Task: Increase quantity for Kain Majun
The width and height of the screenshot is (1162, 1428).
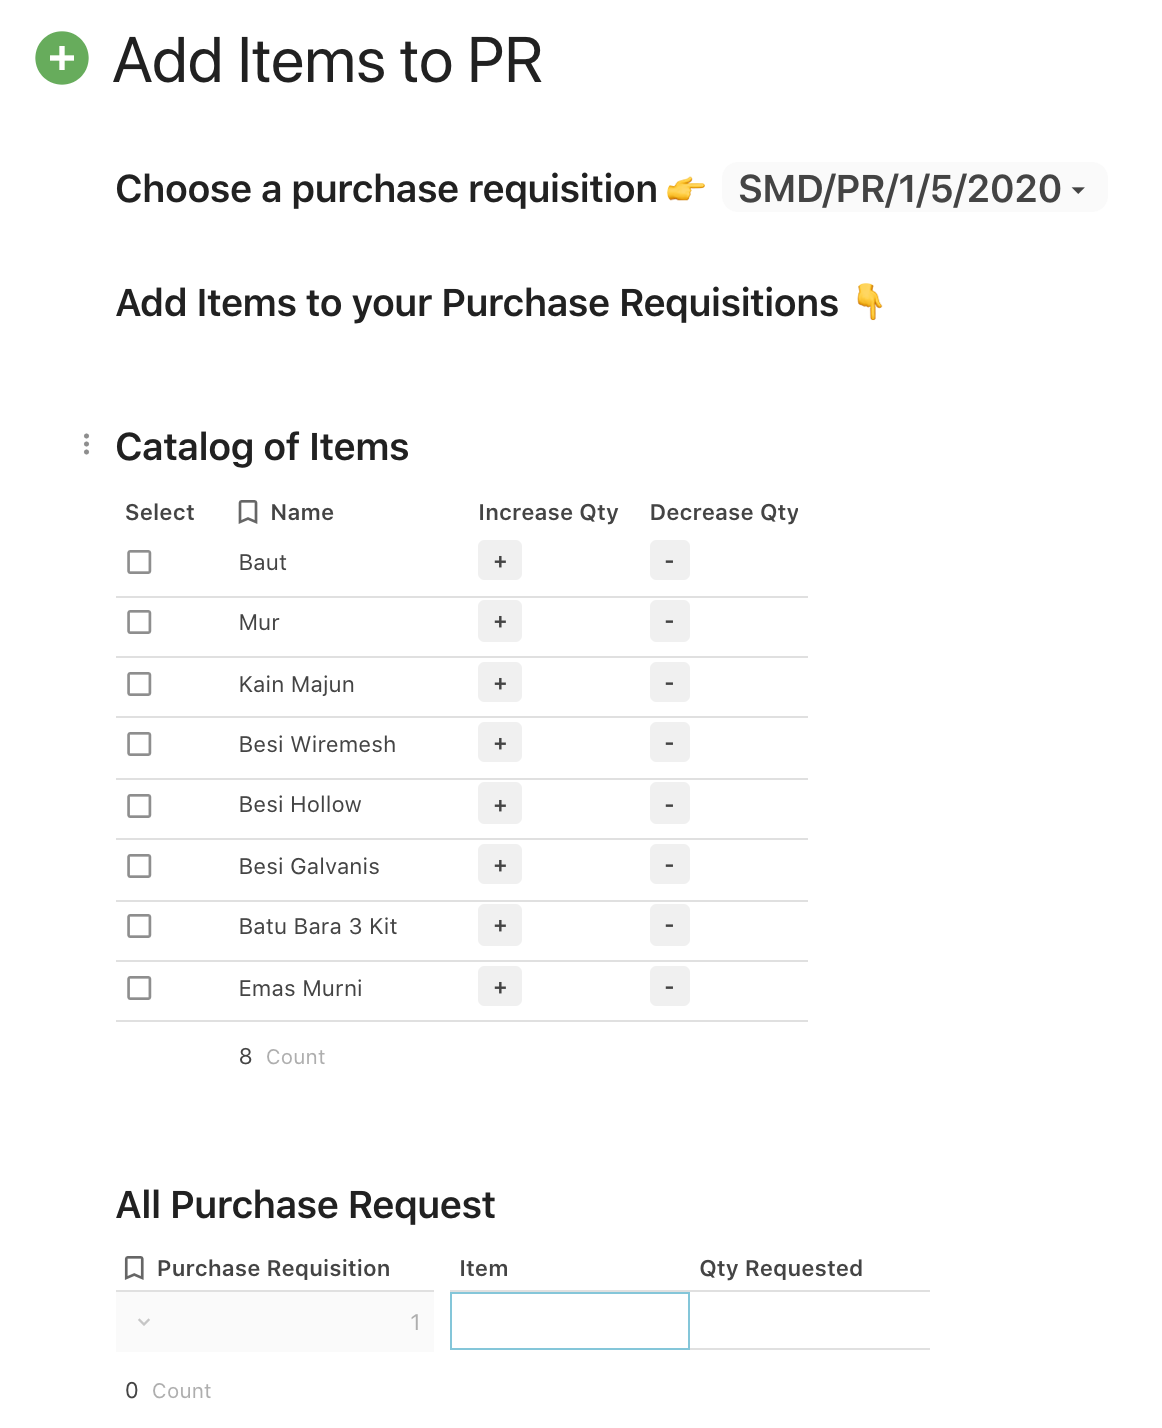Action: coord(500,684)
